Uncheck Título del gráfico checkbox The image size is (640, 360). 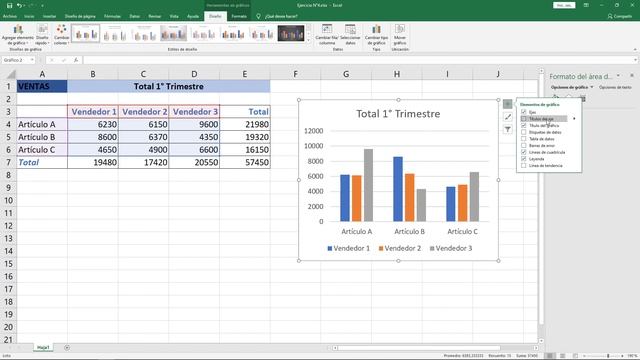(524, 125)
